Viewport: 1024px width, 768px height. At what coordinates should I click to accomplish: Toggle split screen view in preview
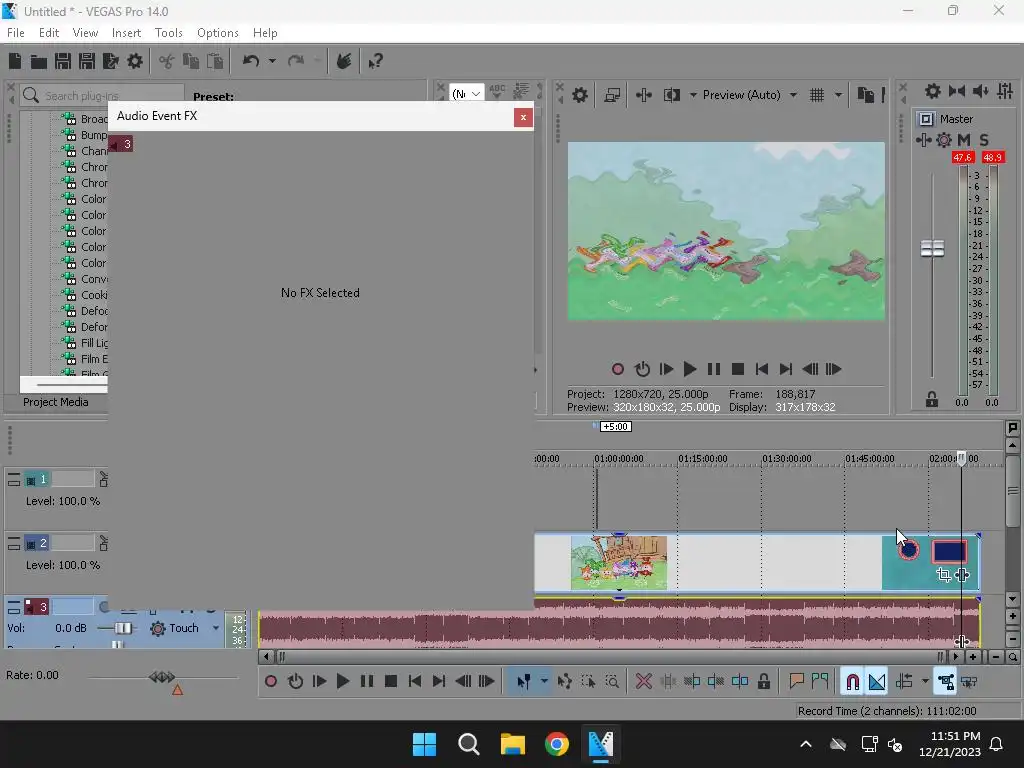tap(672, 95)
